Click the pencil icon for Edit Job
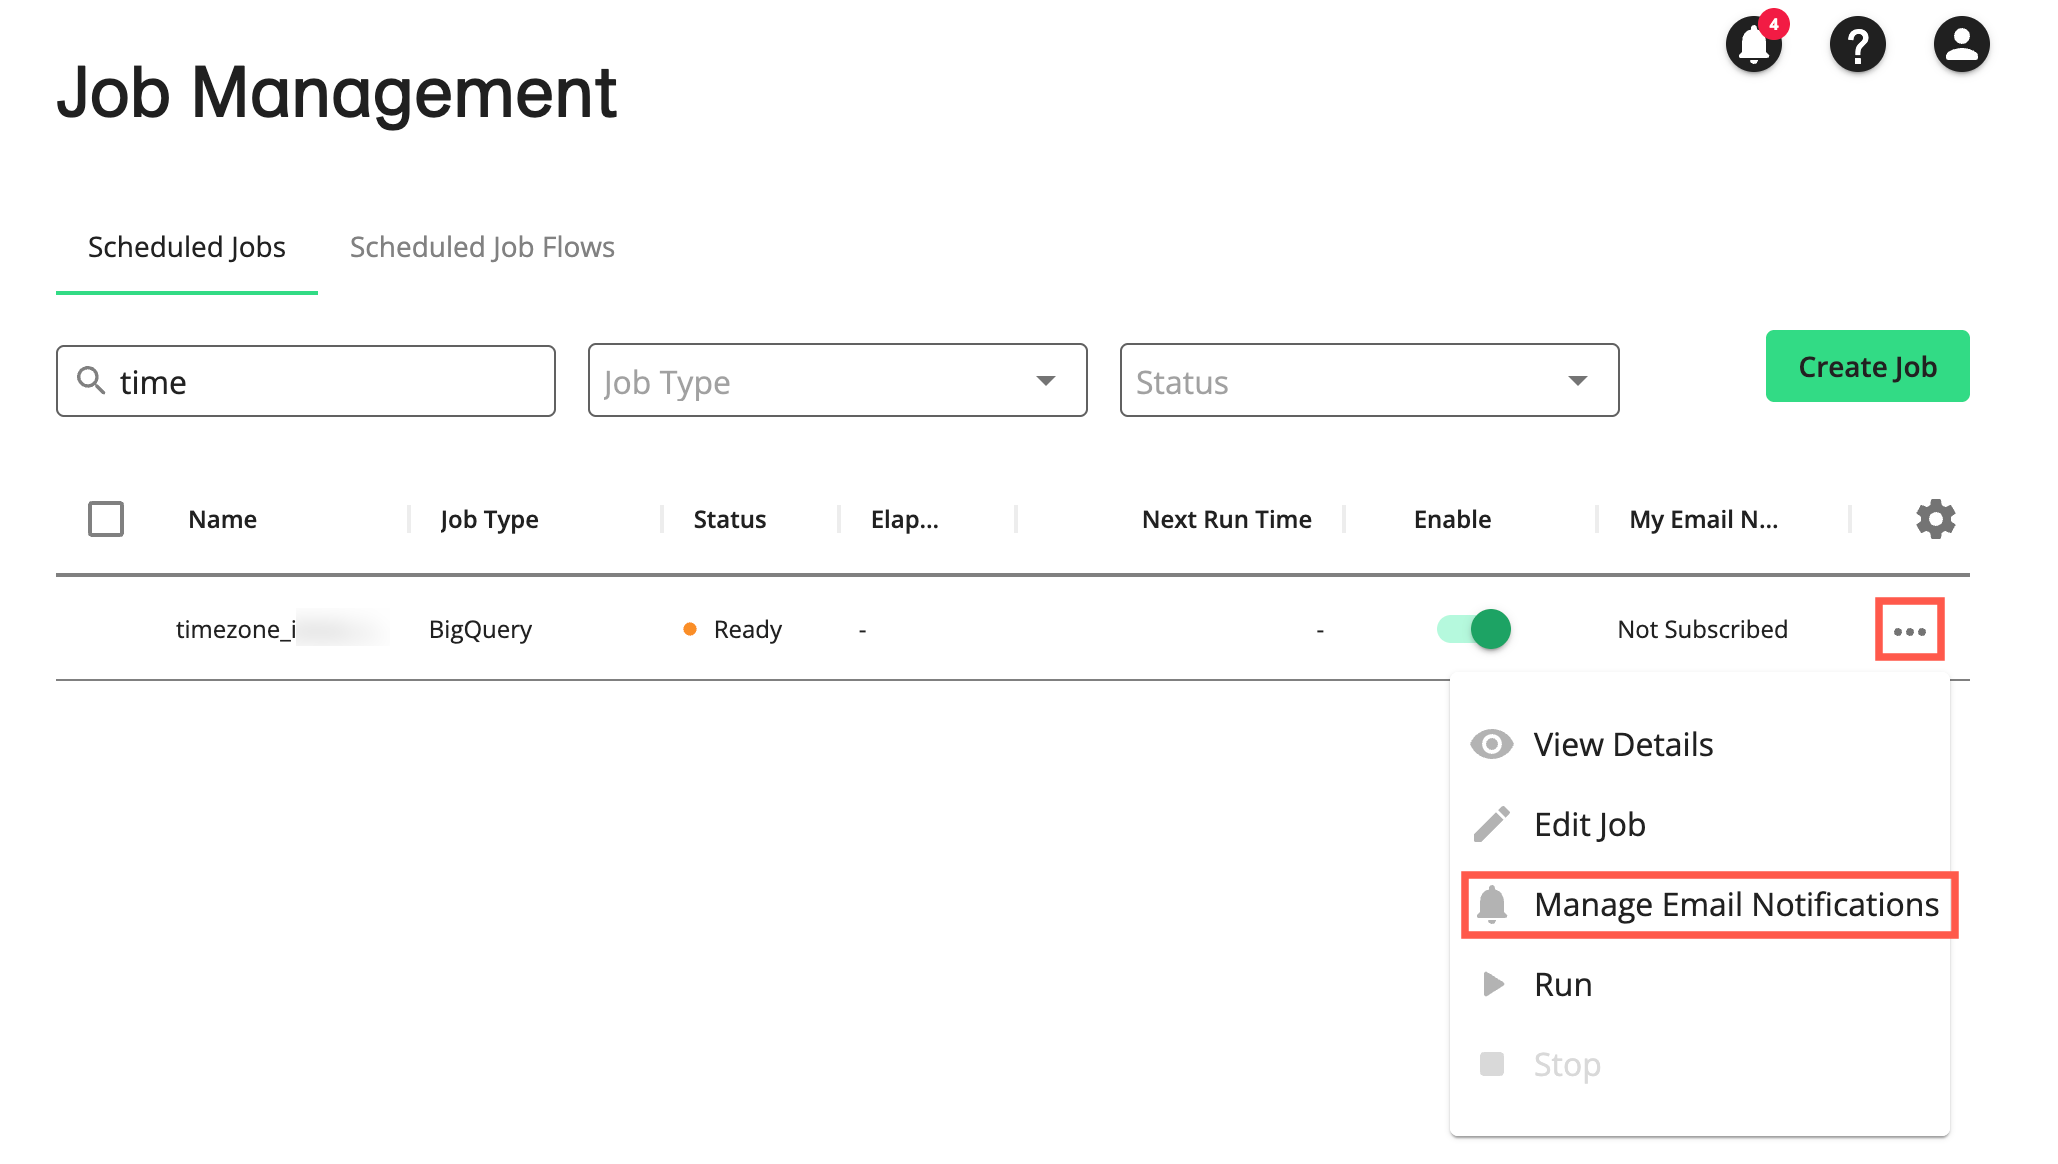Image resolution: width=2058 pixels, height=1164 pixels. (1491, 824)
